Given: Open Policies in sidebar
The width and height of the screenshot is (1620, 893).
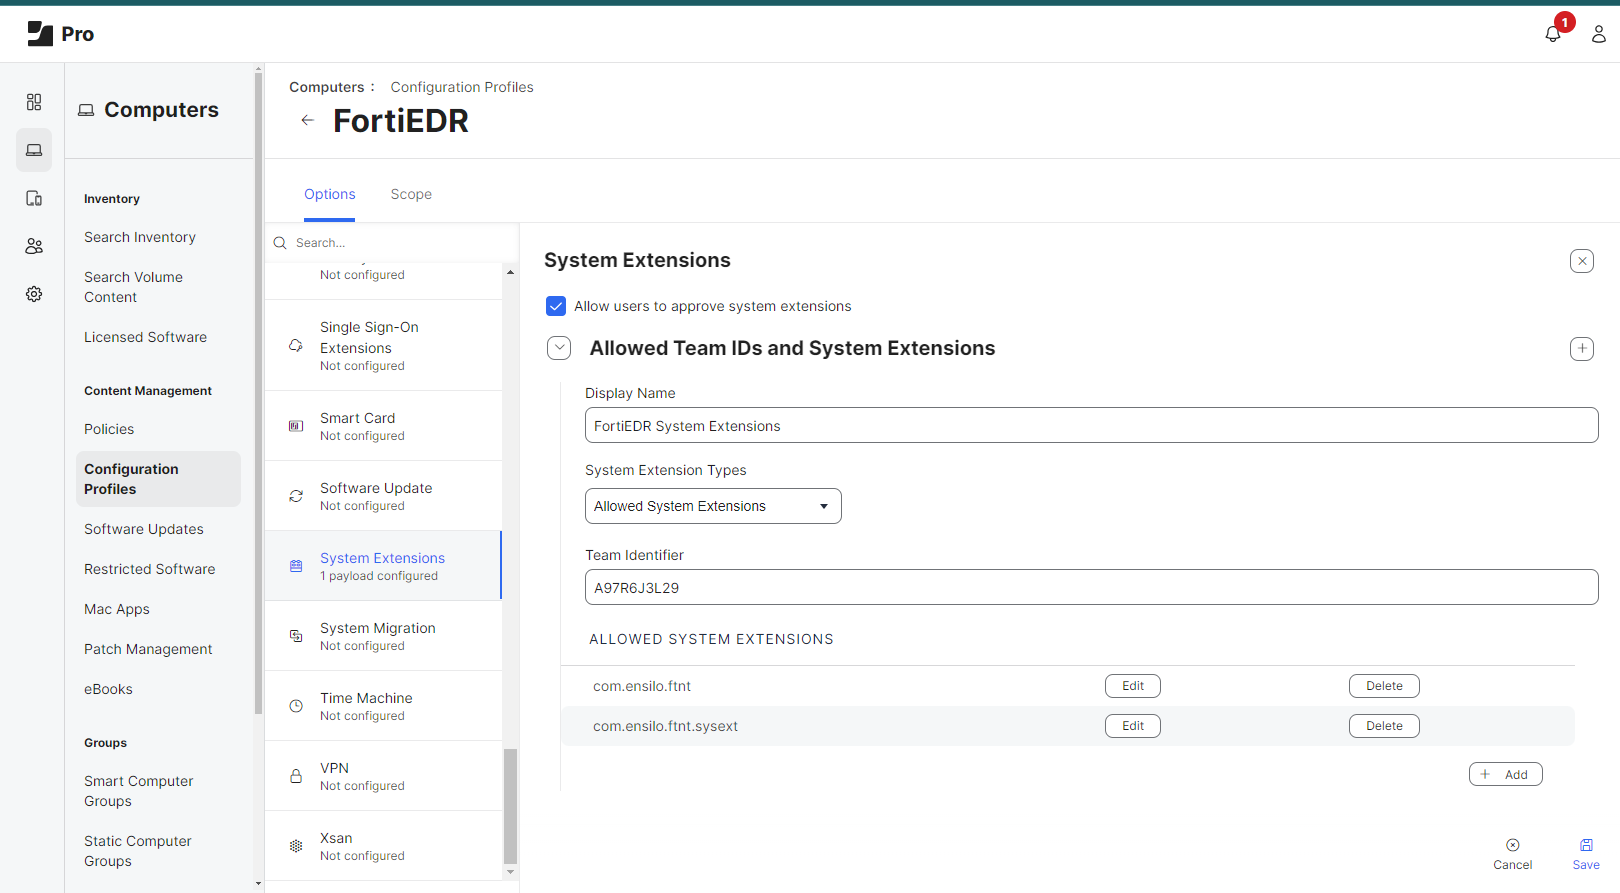Looking at the screenshot, I should coord(109,429).
